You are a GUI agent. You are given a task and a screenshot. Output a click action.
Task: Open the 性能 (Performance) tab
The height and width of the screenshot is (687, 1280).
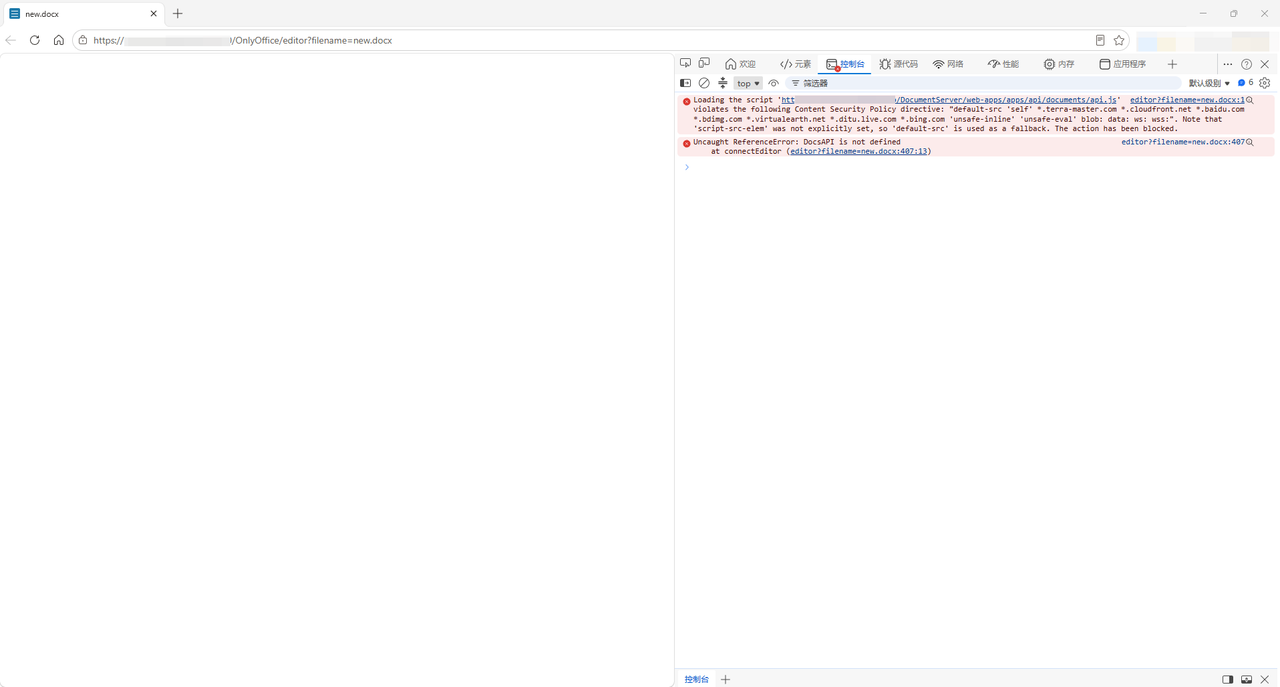tap(1003, 64)
